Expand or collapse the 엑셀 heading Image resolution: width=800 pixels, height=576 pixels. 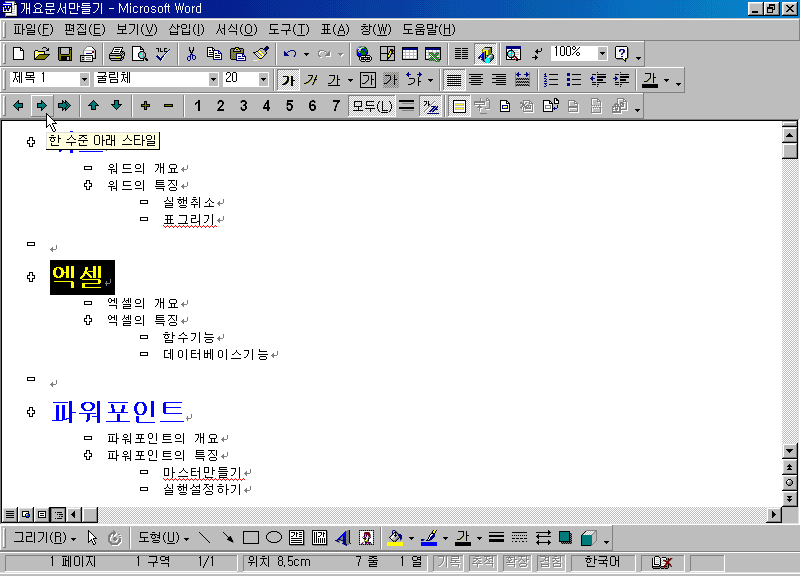pyautogui.click(x=31, y=277)
